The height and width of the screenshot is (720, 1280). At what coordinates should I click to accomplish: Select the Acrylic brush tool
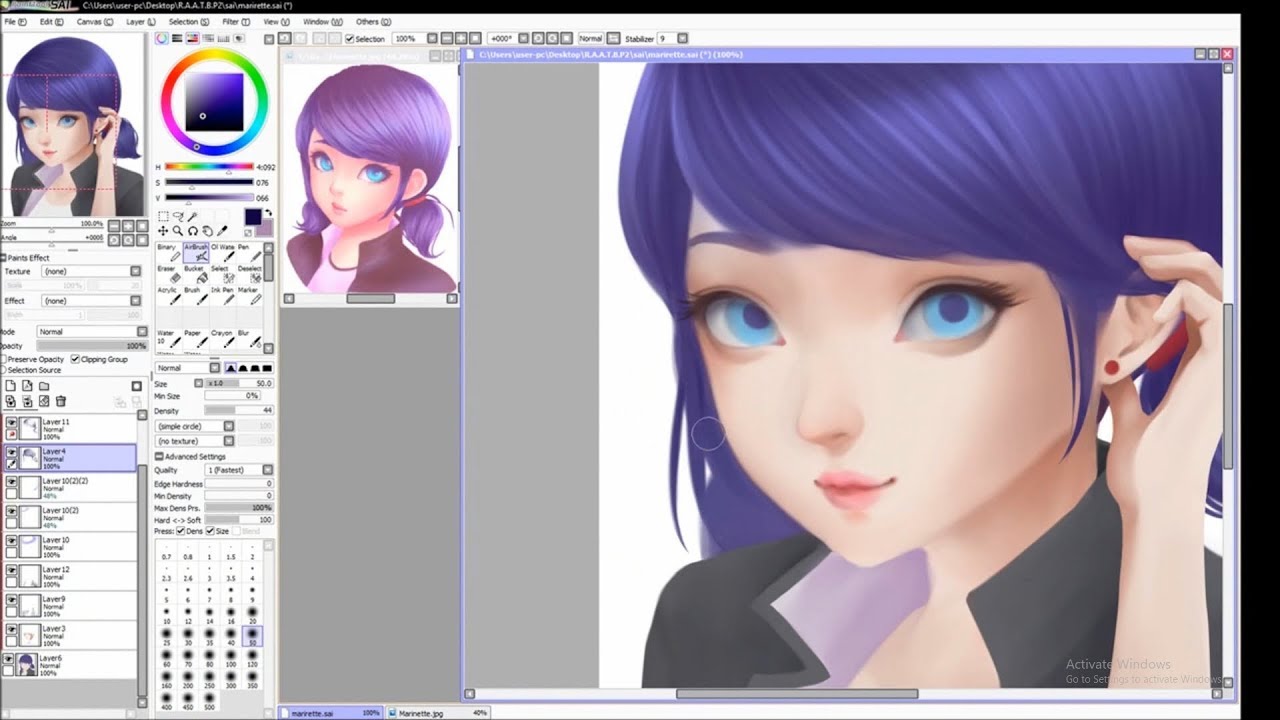[x=167, y=295]
